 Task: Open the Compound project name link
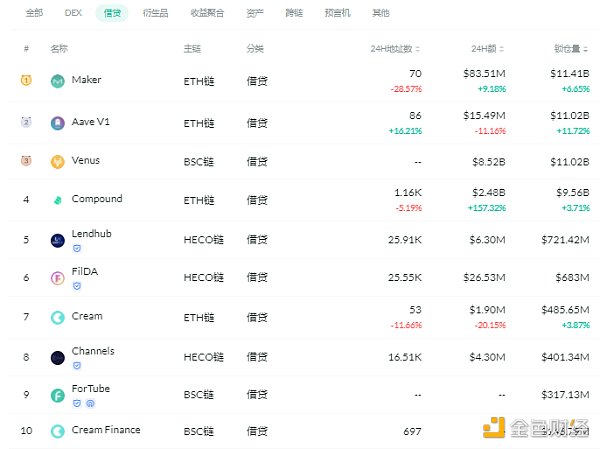pos(97,199)
